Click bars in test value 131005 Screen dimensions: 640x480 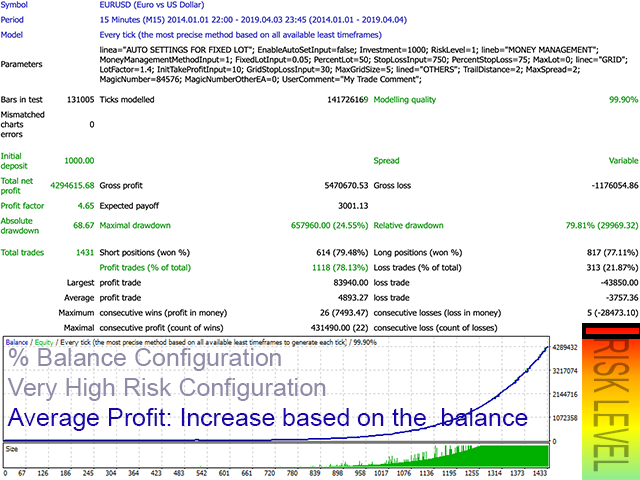tap(80, 100)
